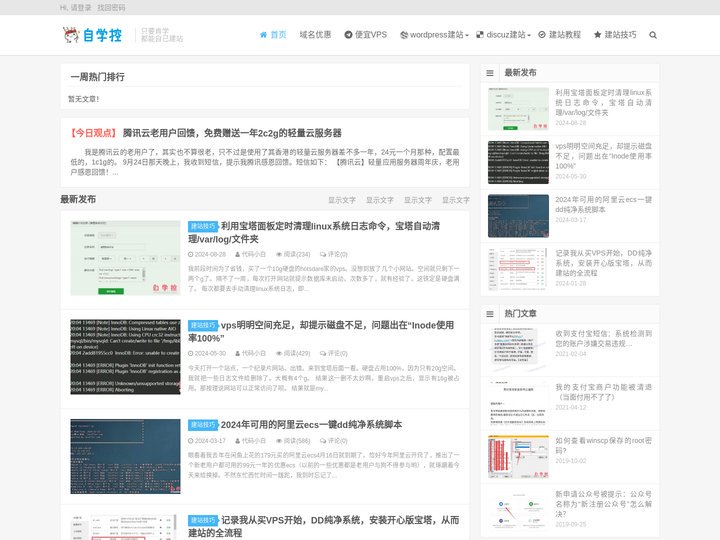Click the 建站技巧 tag on the 宝塔面板 post
Screen dimensions: 720x540
(202, 226)
